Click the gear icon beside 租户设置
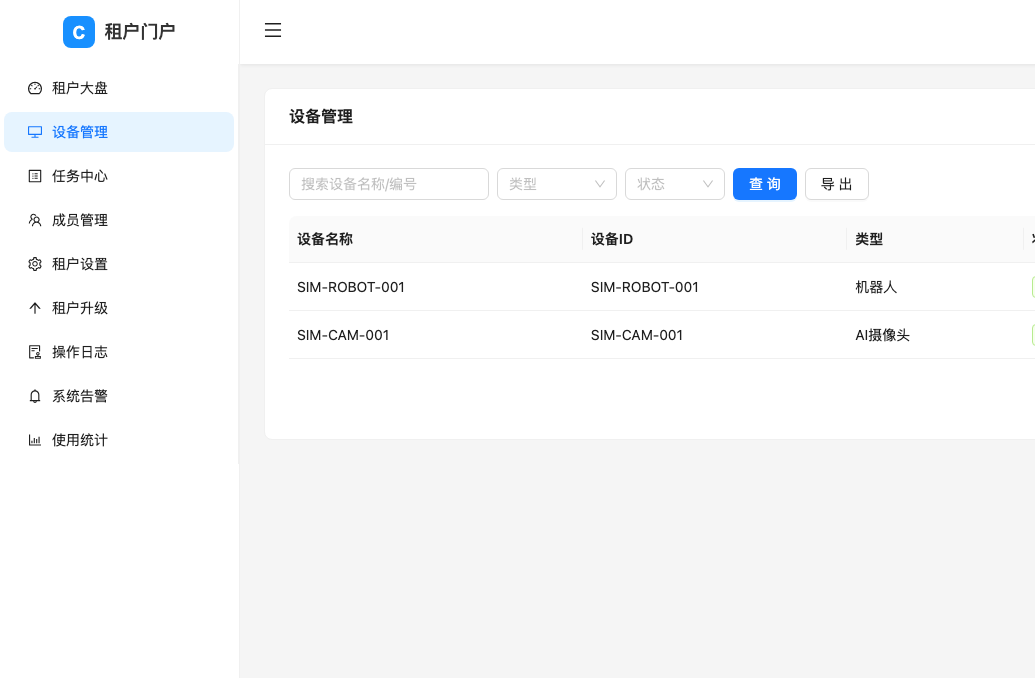The width and height of the screenshot is (1035, 678). pyautogui.click(x=35, y=264)
